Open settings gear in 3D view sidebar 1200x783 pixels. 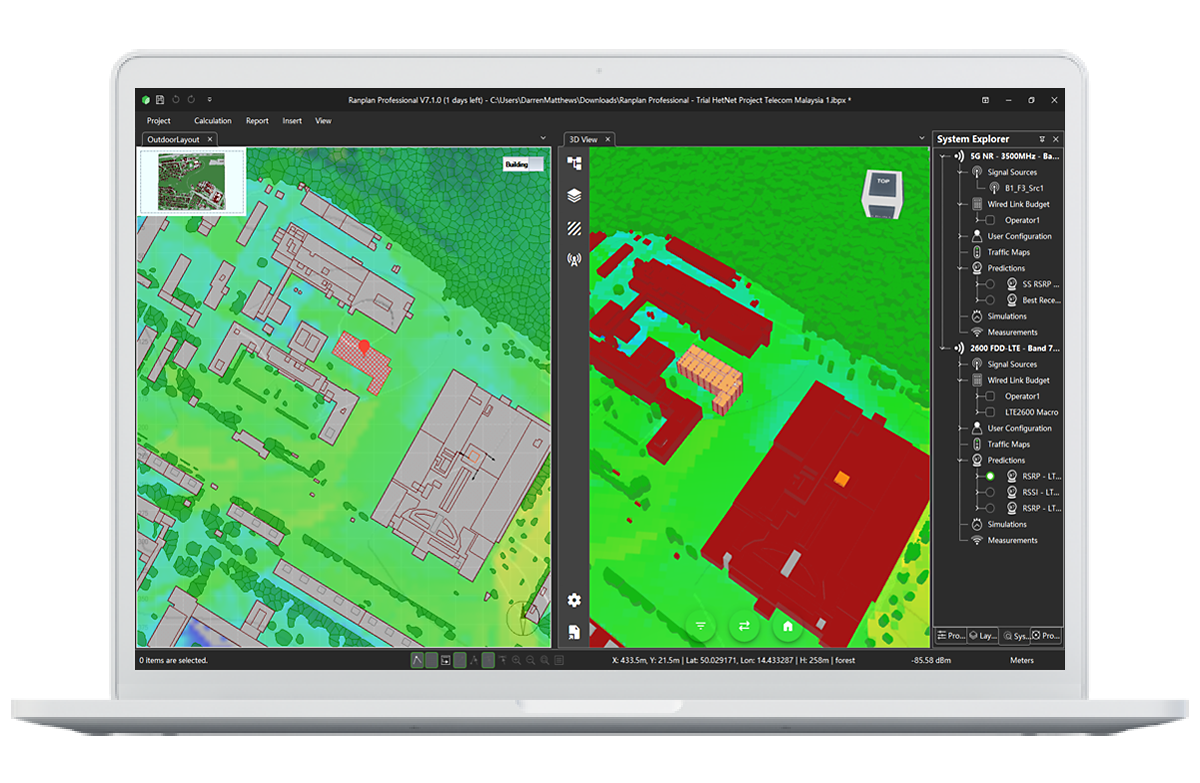click(x=574, y=600)
